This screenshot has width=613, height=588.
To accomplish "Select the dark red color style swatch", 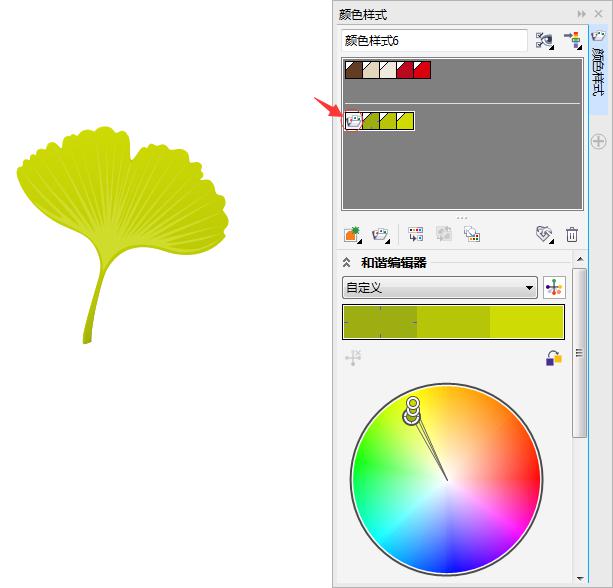I will tap(405, 70).
